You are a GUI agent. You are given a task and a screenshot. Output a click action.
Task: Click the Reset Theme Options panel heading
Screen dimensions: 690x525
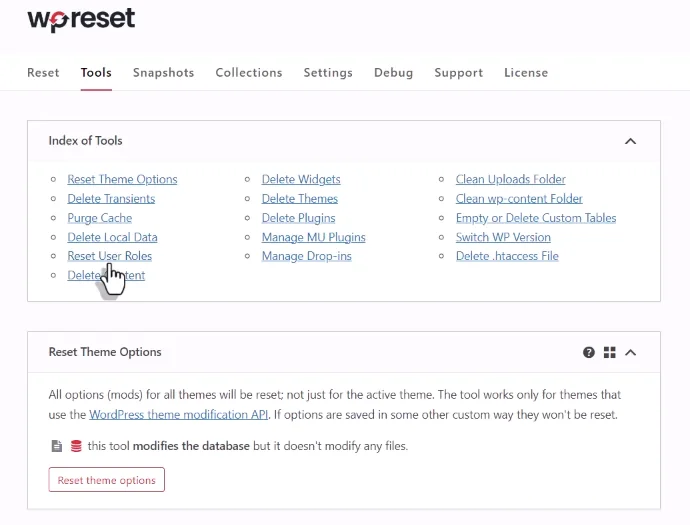pos(105,352)
